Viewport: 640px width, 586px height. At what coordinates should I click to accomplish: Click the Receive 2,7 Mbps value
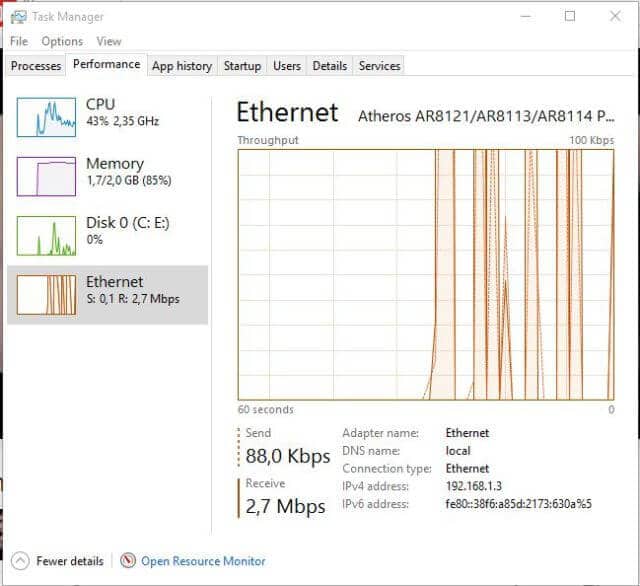285,506
